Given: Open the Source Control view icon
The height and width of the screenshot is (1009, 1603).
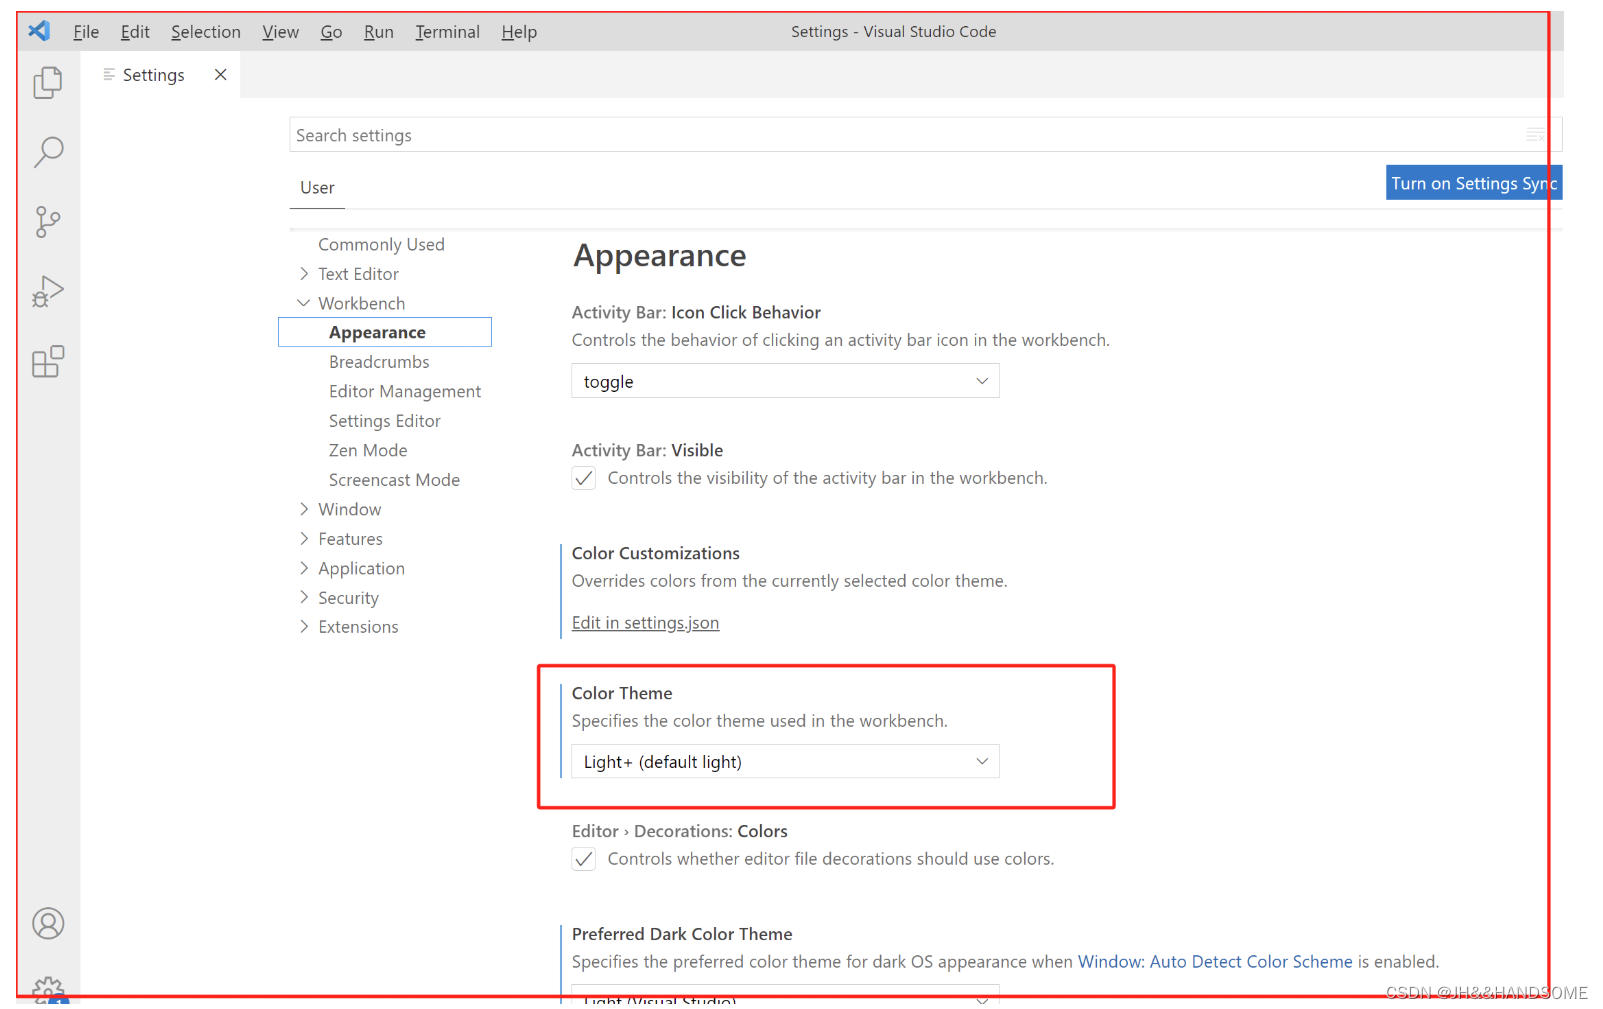Looking at the screenshot, I should [48, 222].
